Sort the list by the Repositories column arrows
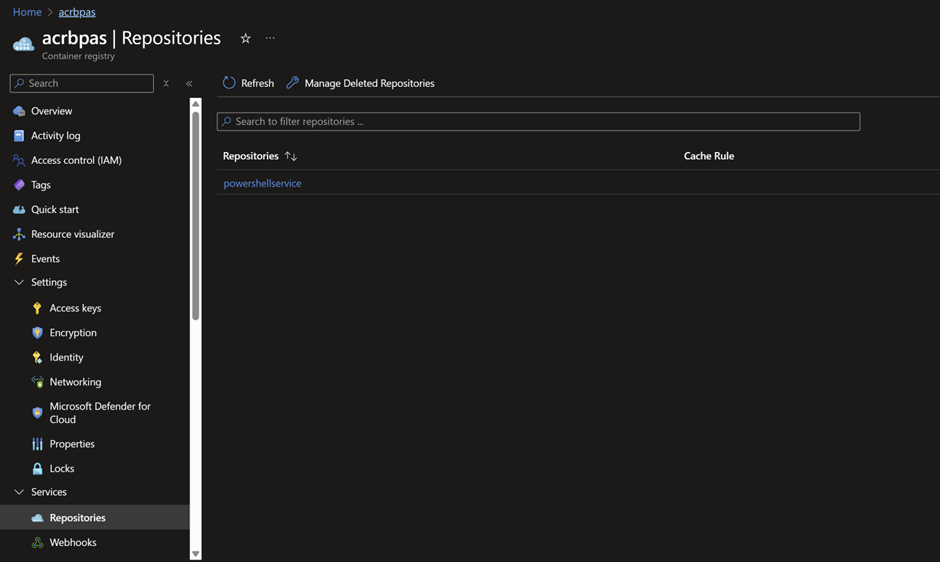940x562 pixels. [291, 156]
